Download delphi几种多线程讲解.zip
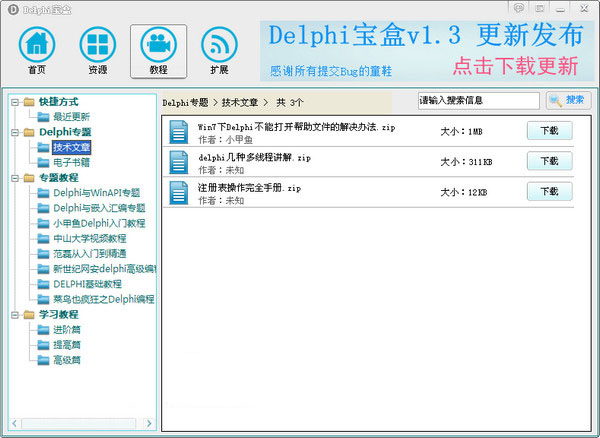Viewport: 600px width, 438px height. 549,161
